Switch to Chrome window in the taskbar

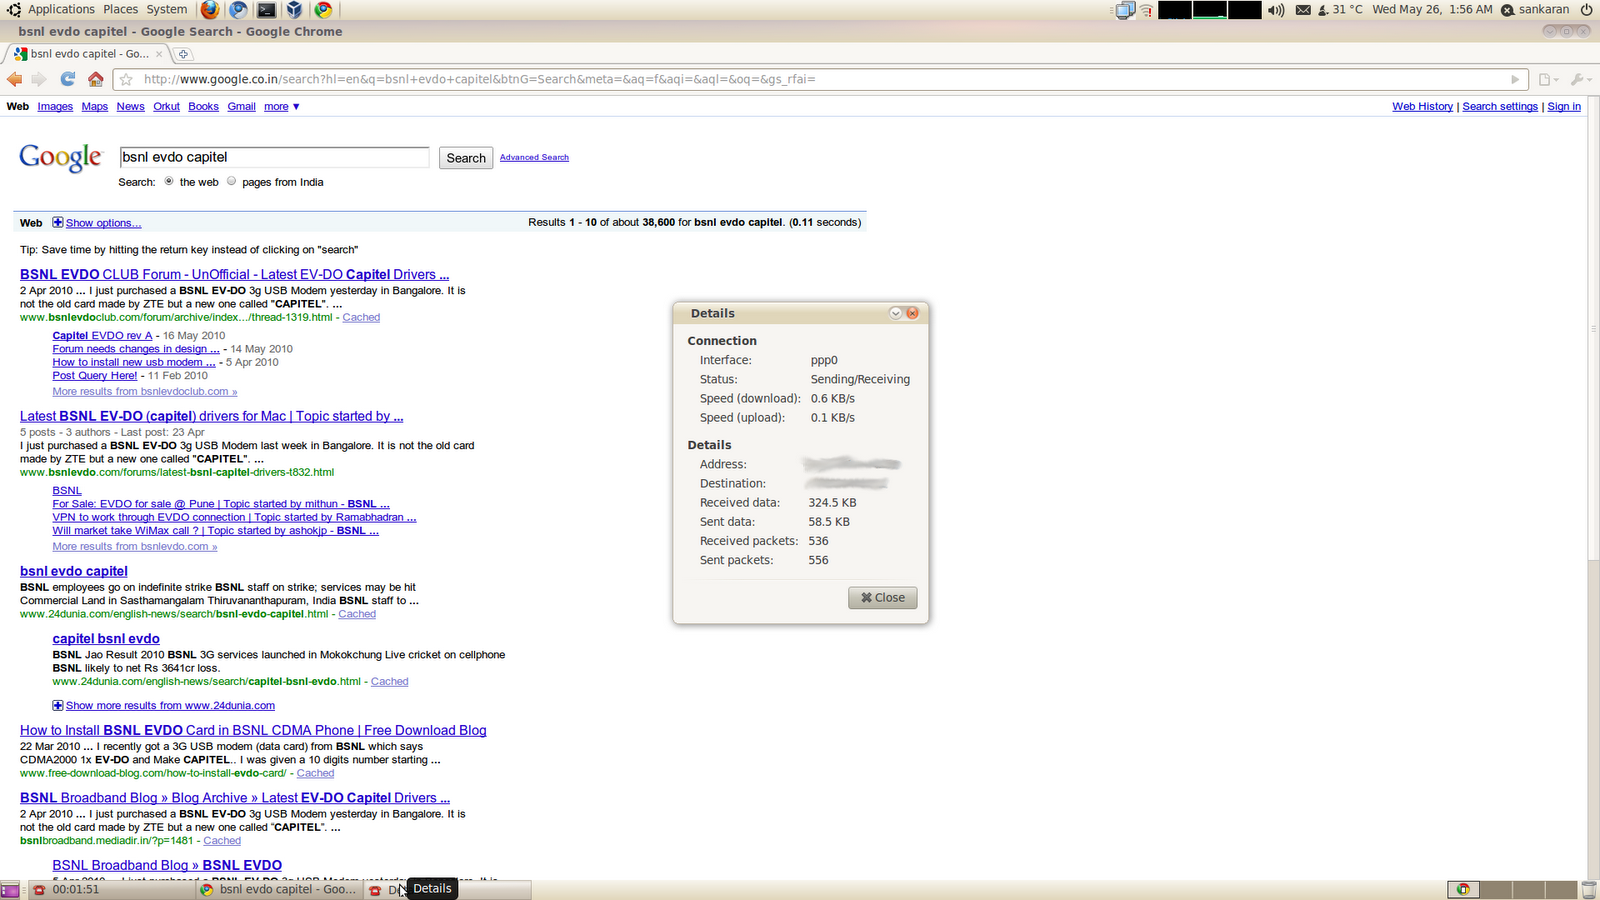tap(278, 890)
